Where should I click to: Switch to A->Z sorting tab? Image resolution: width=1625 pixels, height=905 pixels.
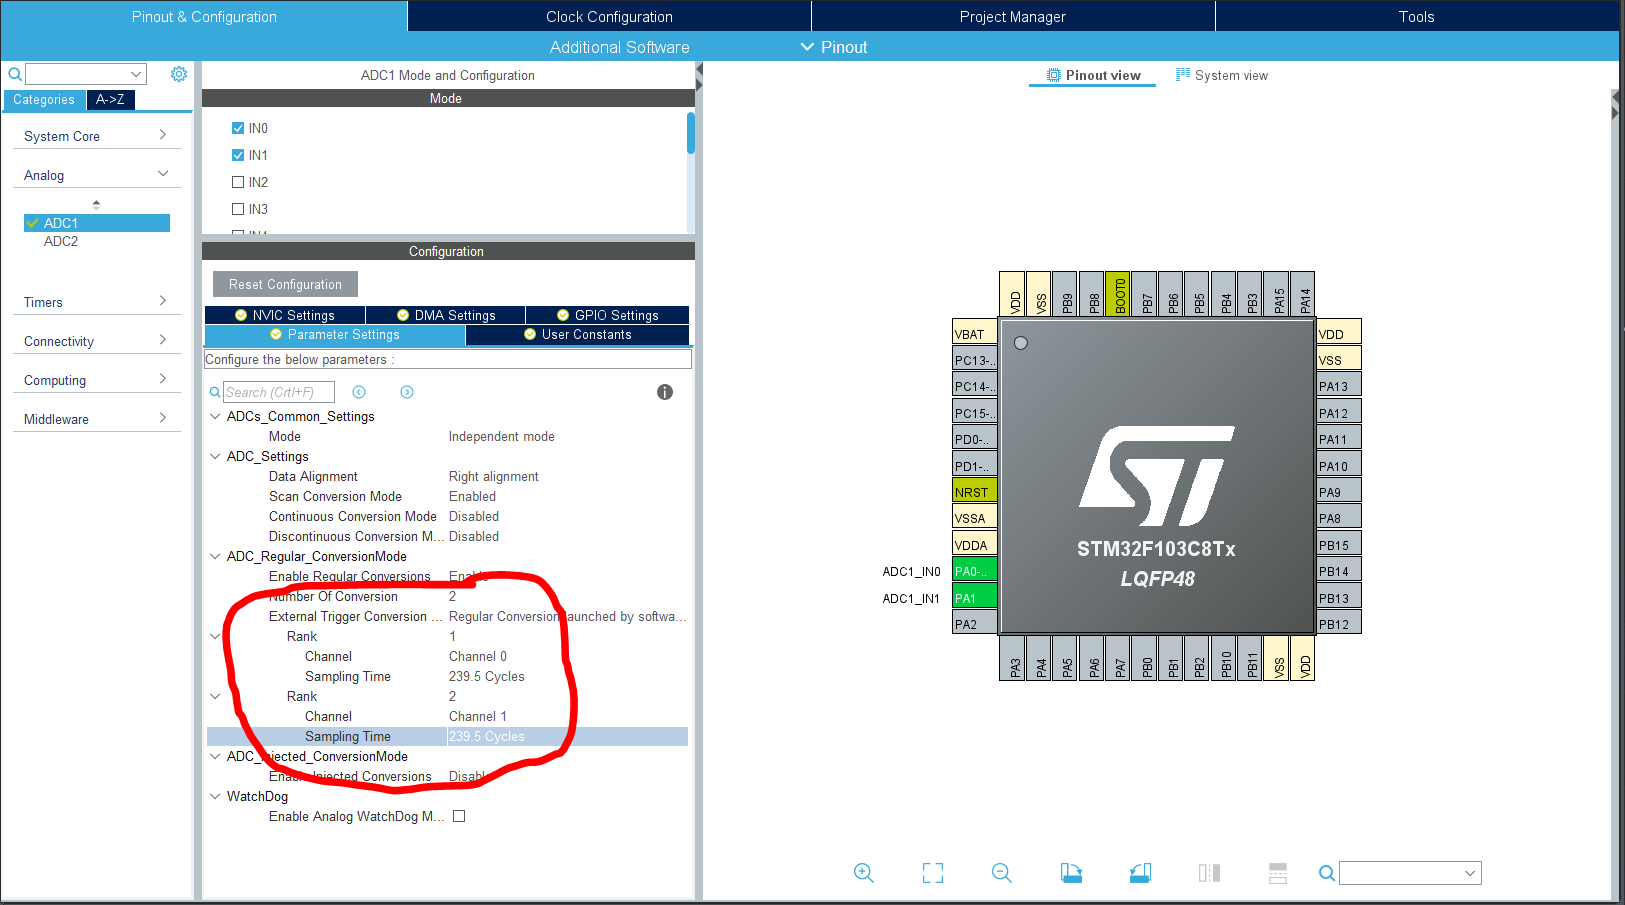110,99
